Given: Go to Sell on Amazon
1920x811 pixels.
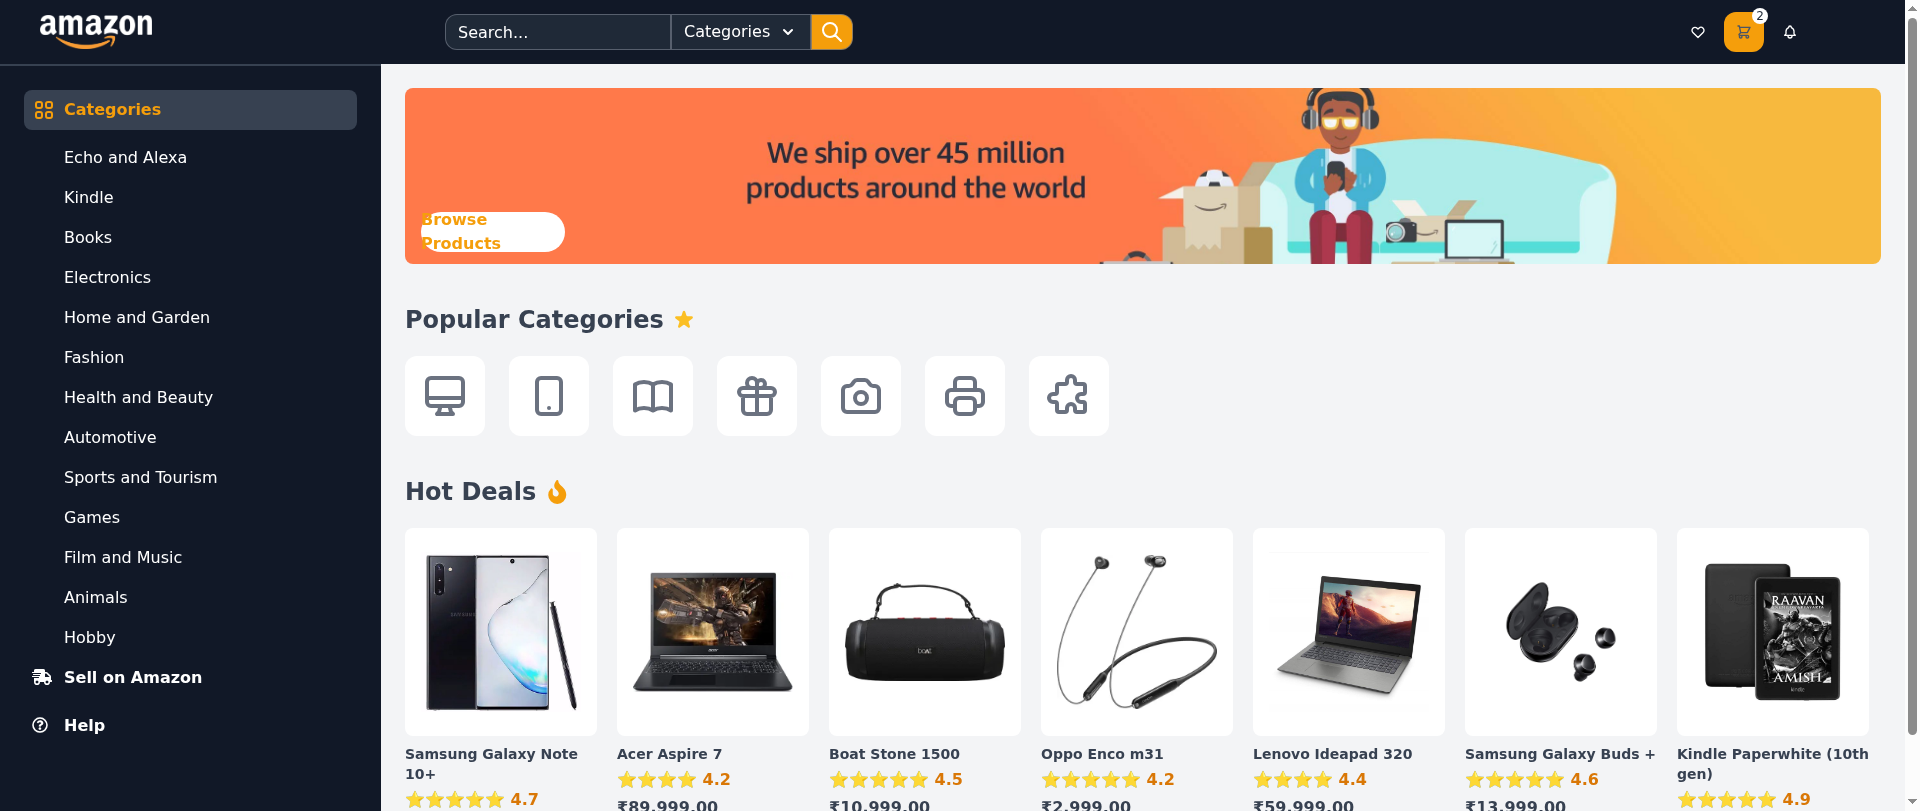Looking at the screenshot, I should (x=133, y=677).
